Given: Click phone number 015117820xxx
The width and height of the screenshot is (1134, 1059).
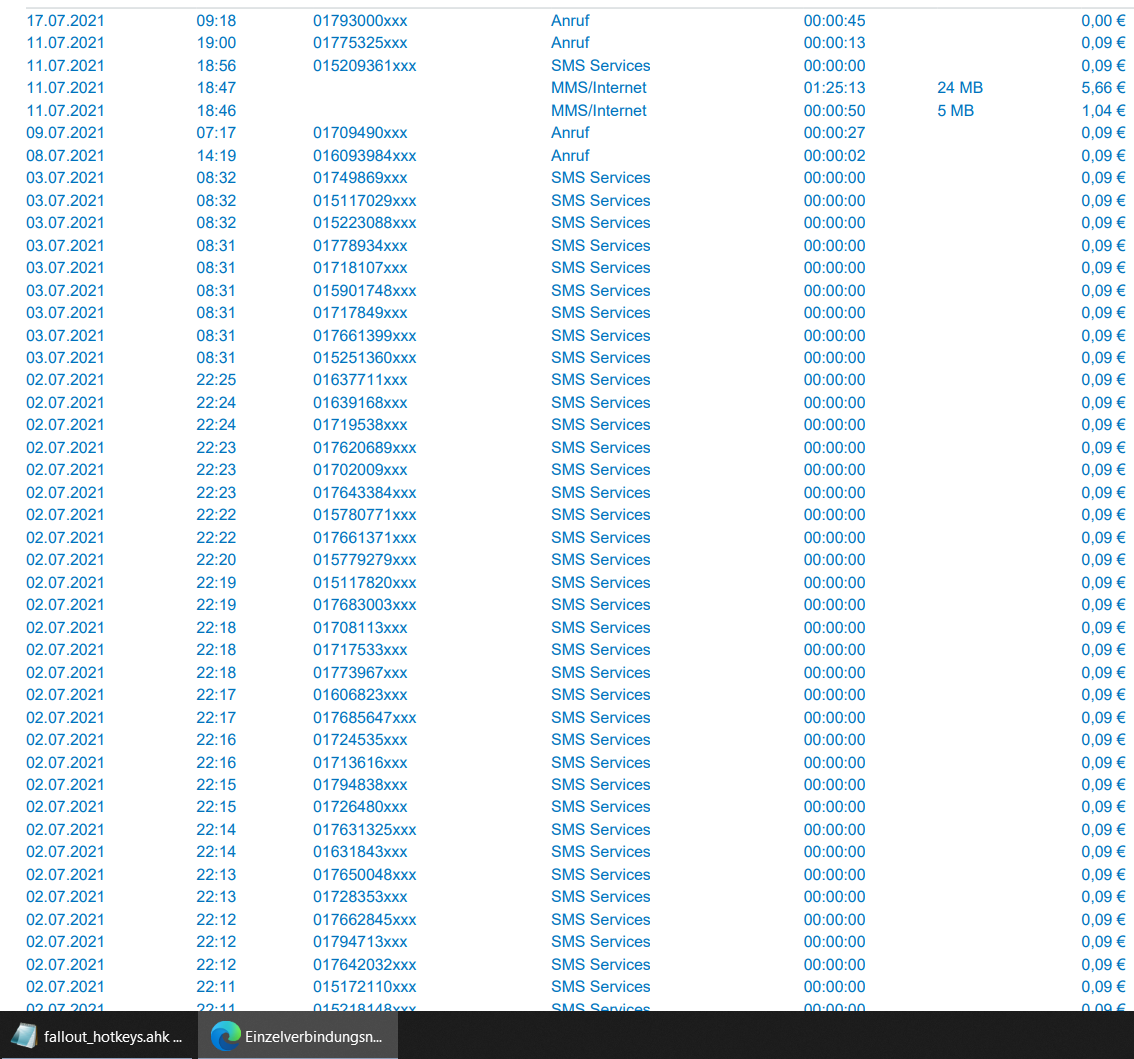Looking at the screenshot, I should 364,582.
